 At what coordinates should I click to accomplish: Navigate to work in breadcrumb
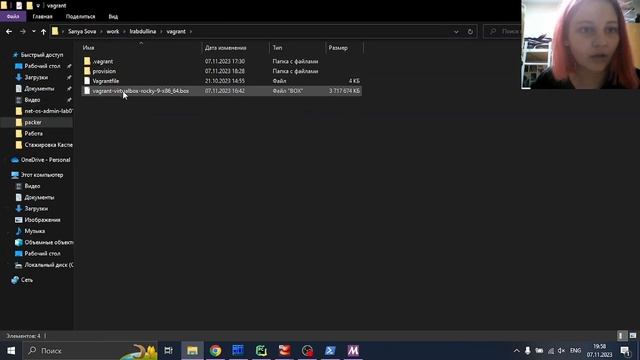coord(113,31)
